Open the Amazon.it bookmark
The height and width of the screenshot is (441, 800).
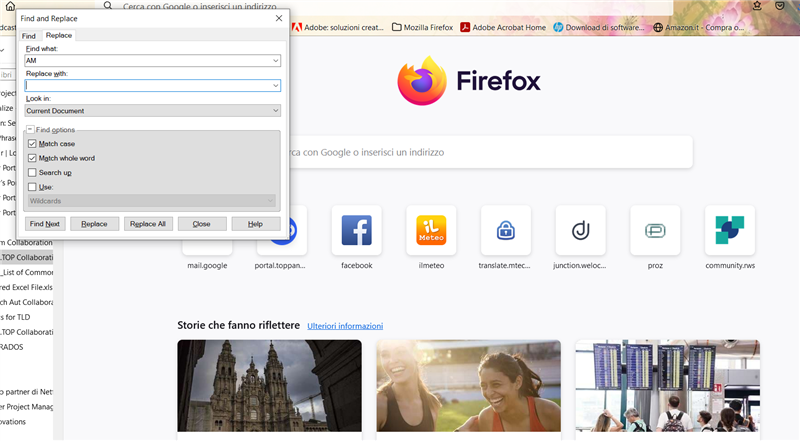[x=699, y=28]
